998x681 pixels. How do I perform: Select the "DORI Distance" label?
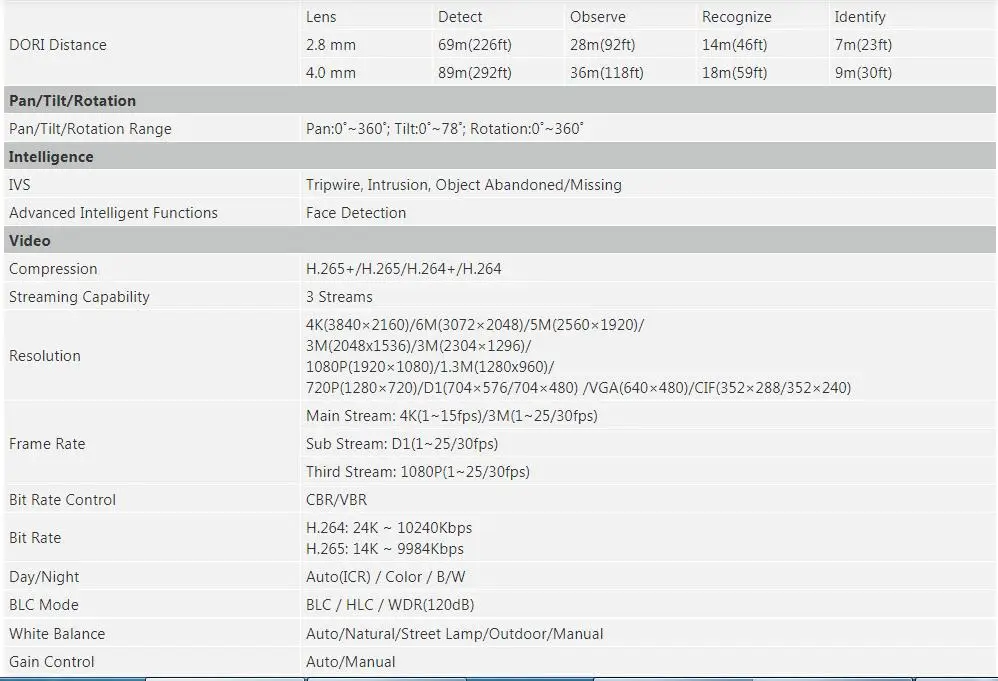pyautogui.click(x=58, y=45)
